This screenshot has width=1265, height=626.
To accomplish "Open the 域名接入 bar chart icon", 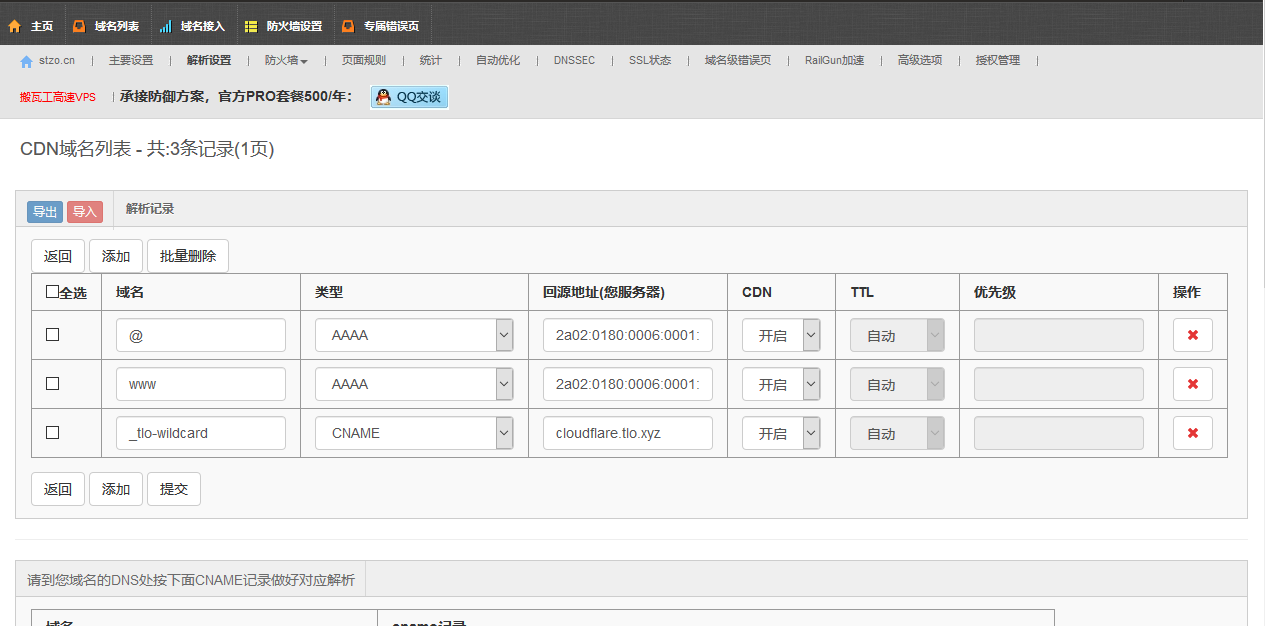I will pyautogui.click(x=165, y=26).
